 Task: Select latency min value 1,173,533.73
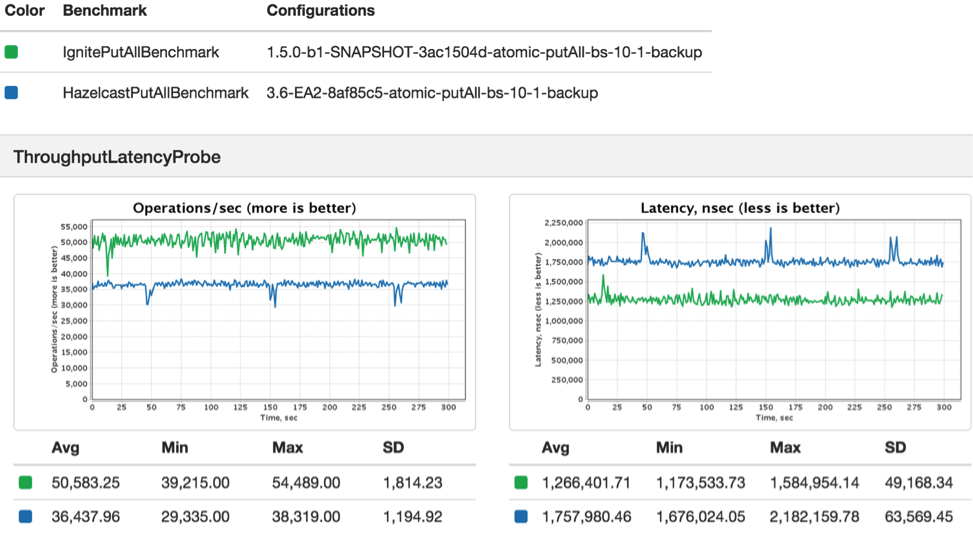[701, 483]
